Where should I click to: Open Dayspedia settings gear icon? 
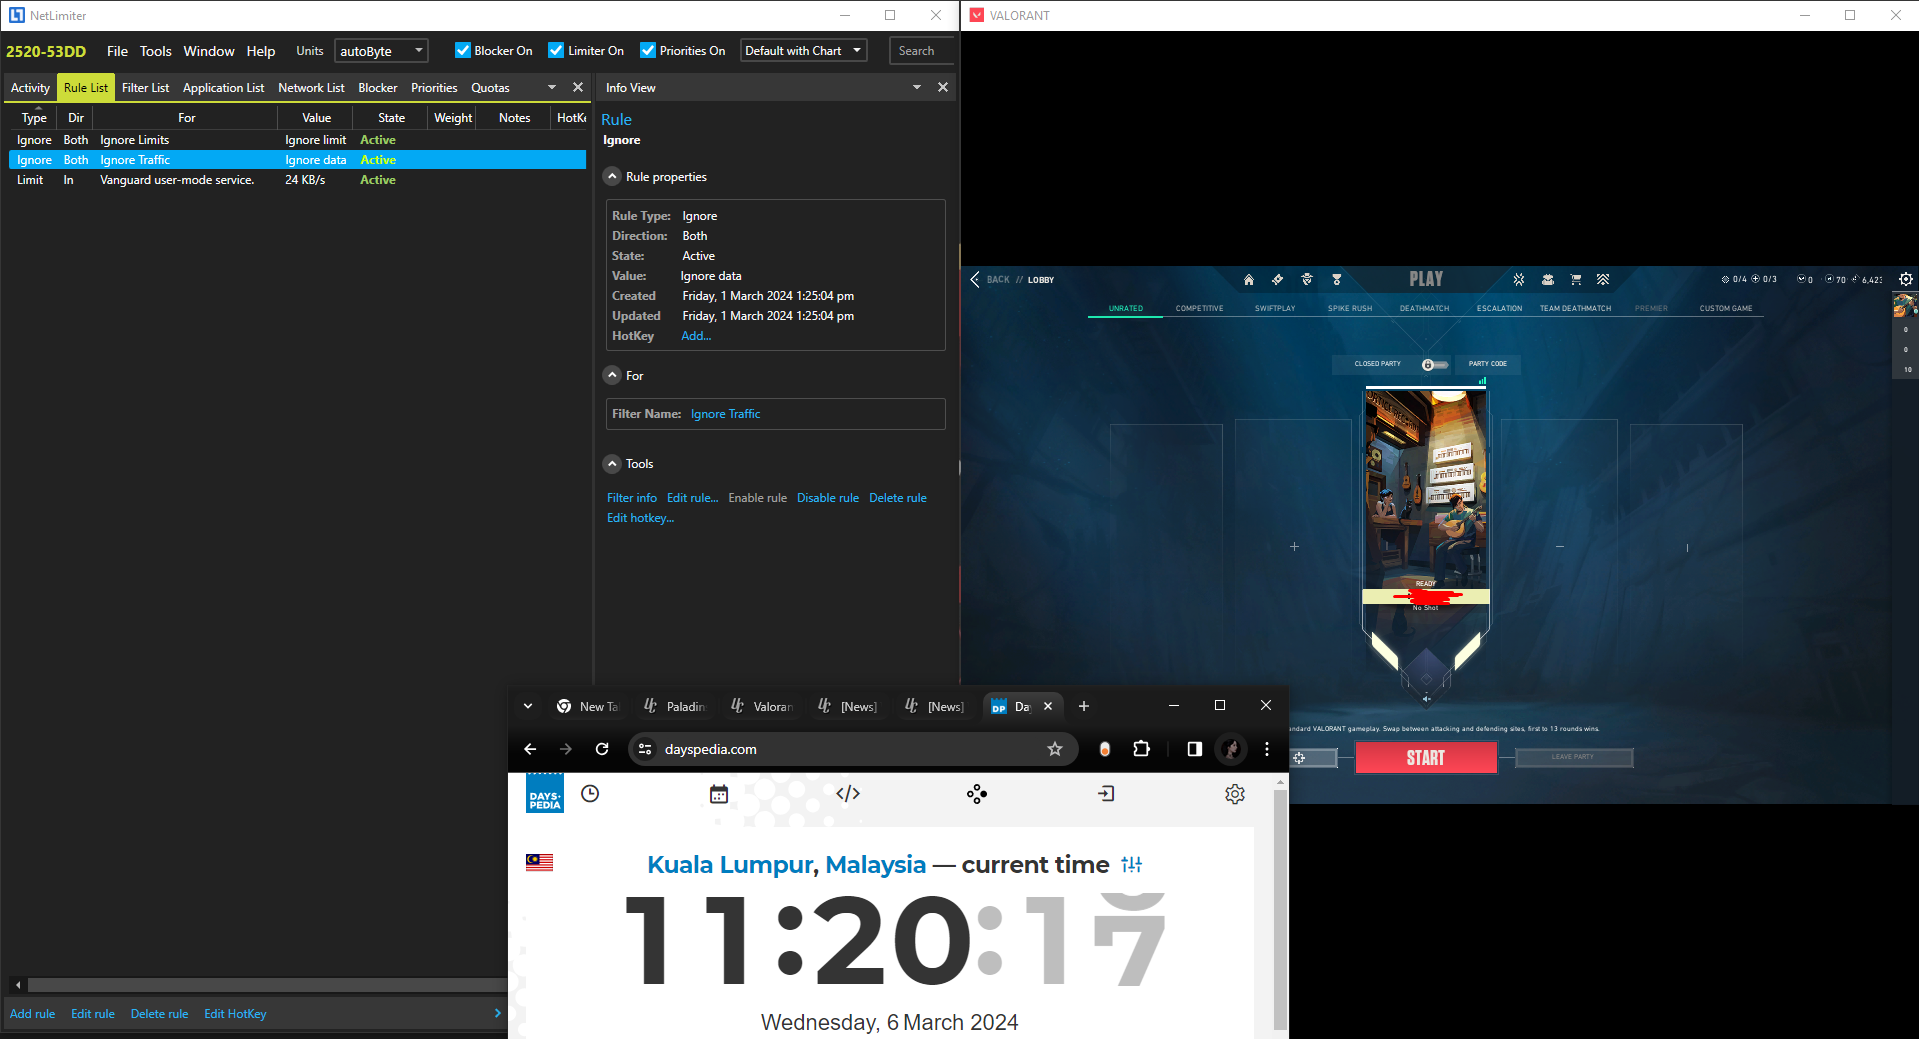(1235, 794)
